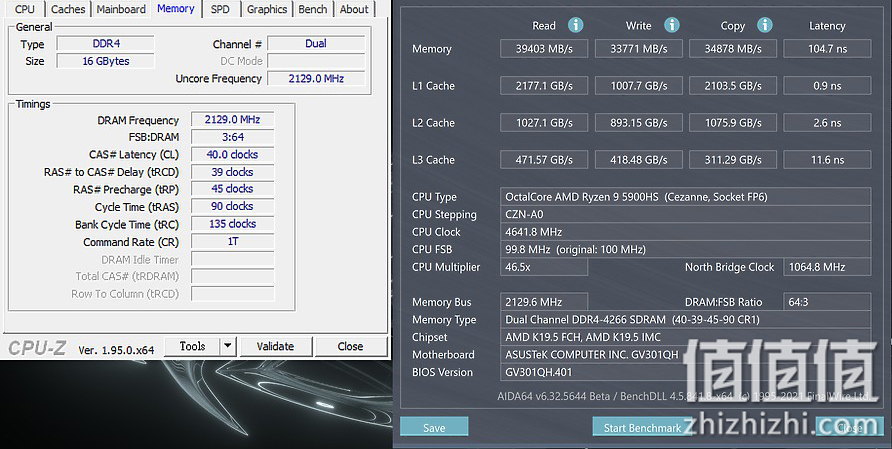Screen dimensions: 892x449
Task: Click the L1 Cache latency 0.9 ns
Action: pyautogui.click(x=827, y=85)
